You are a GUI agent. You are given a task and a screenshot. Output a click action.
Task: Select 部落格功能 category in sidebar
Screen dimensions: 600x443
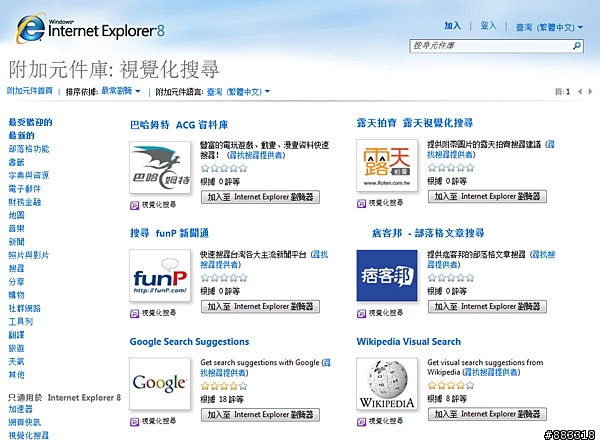click(x=29, y=149)
